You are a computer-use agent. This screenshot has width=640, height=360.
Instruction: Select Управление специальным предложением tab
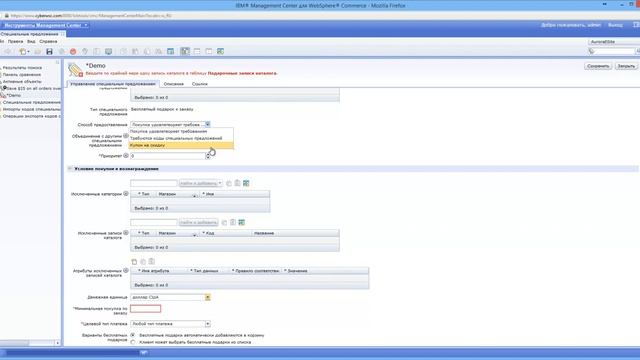tap(113, 84)
